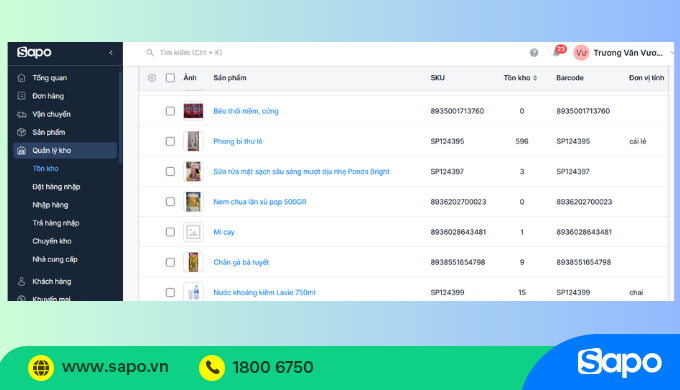Open the notifications bell icon

point(556,53)
